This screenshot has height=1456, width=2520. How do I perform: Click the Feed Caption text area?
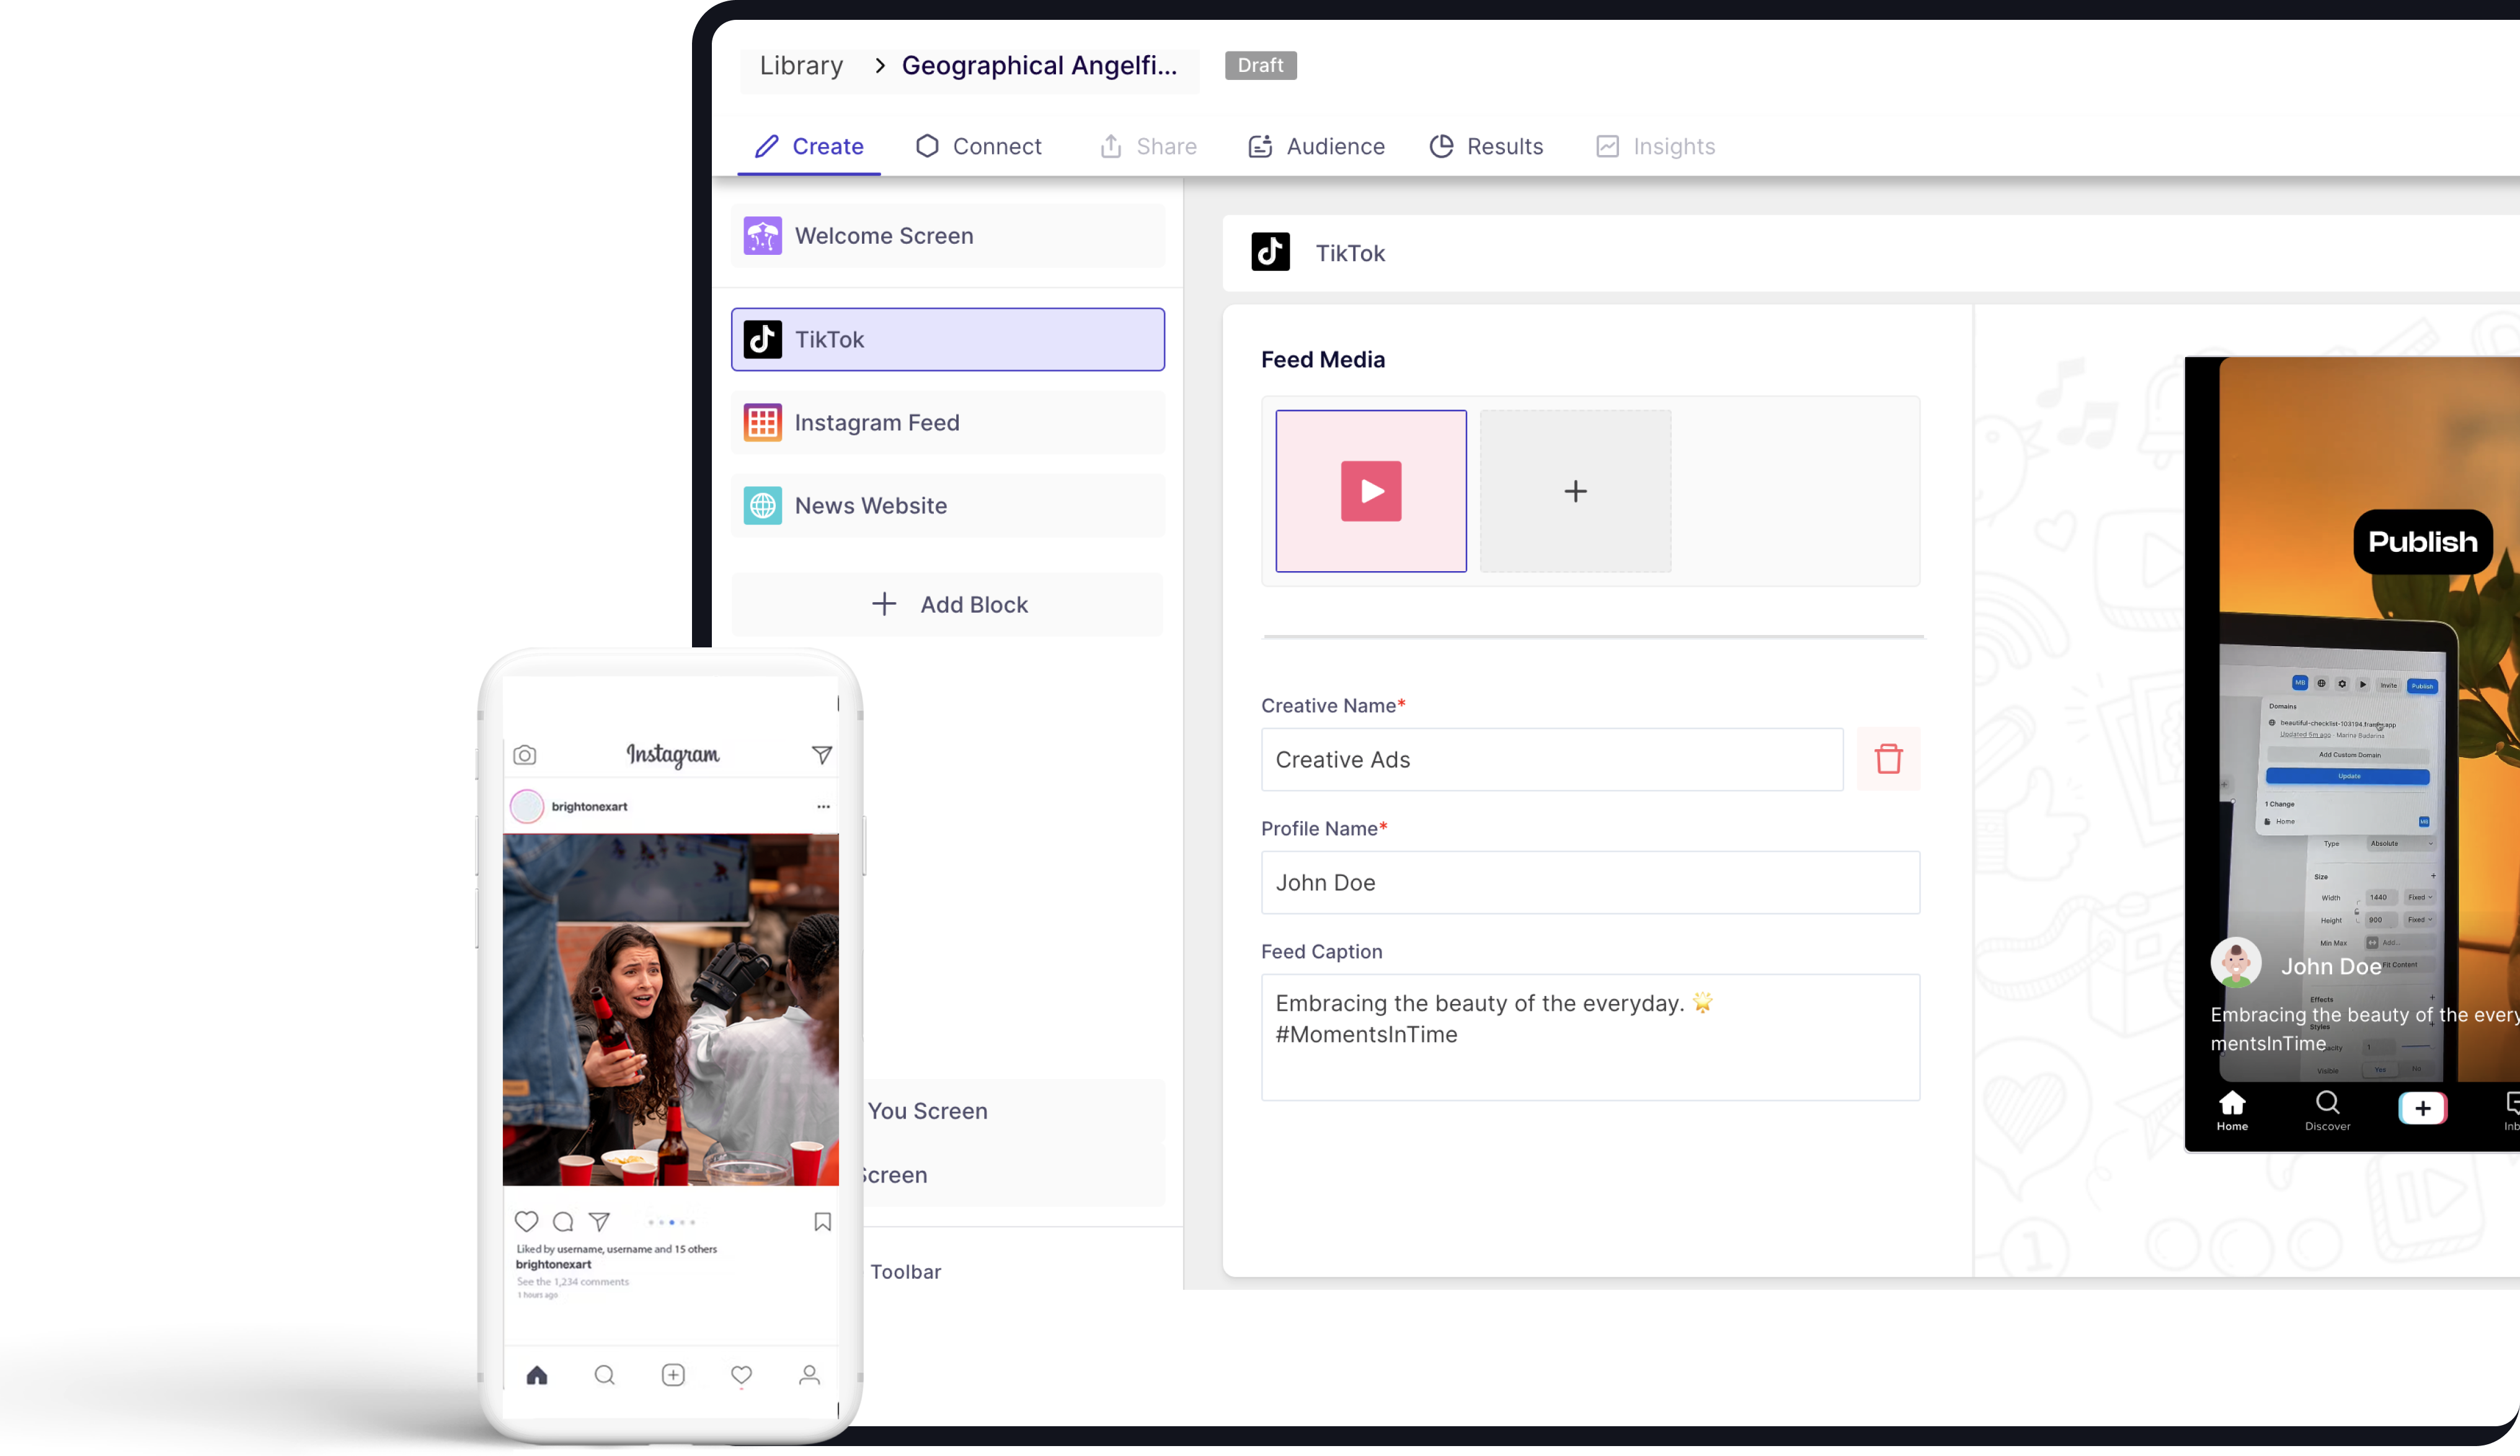1590,1037
